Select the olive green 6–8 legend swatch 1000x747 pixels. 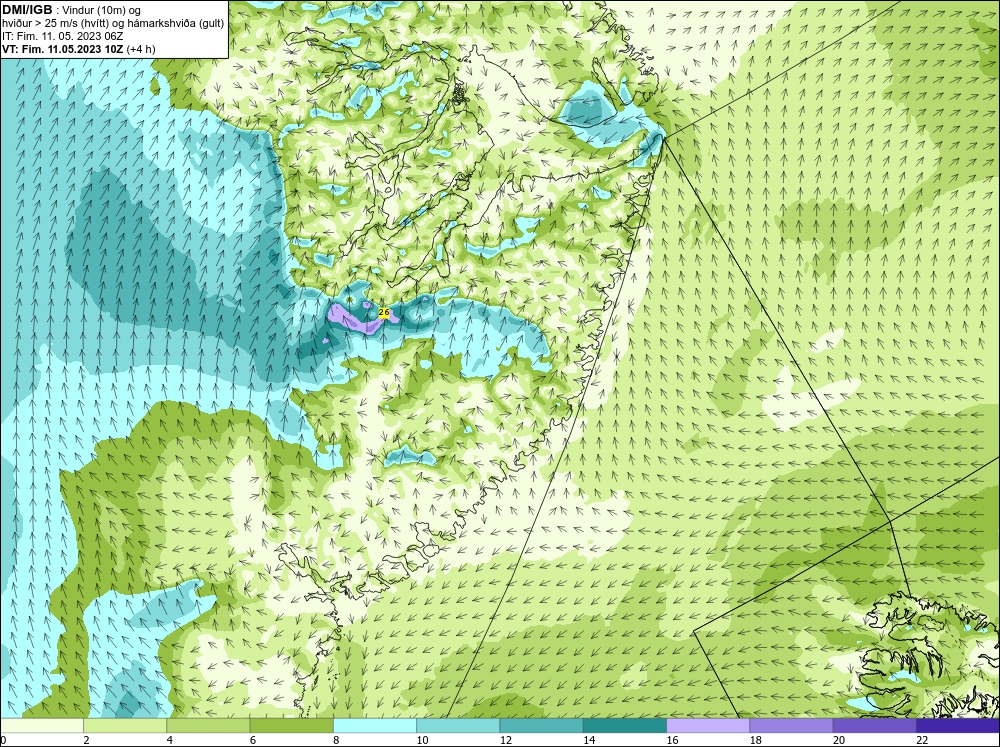click(291, 725)
